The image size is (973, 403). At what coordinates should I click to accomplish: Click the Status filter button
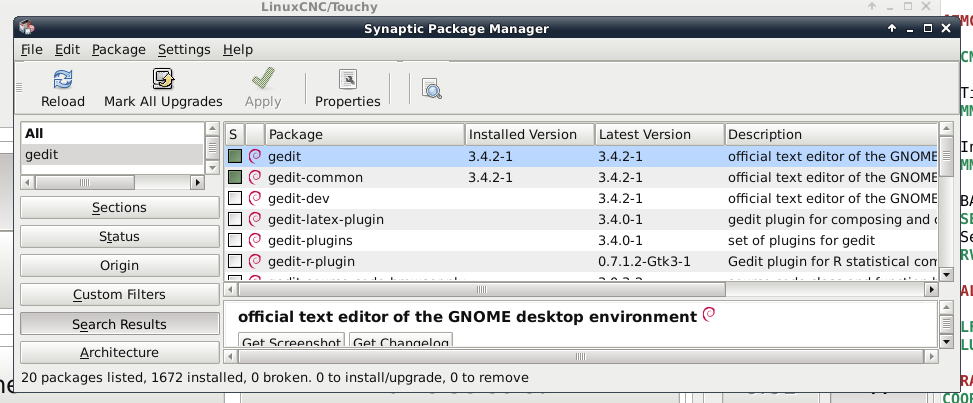pyautogui.click(x=120, y=237)
